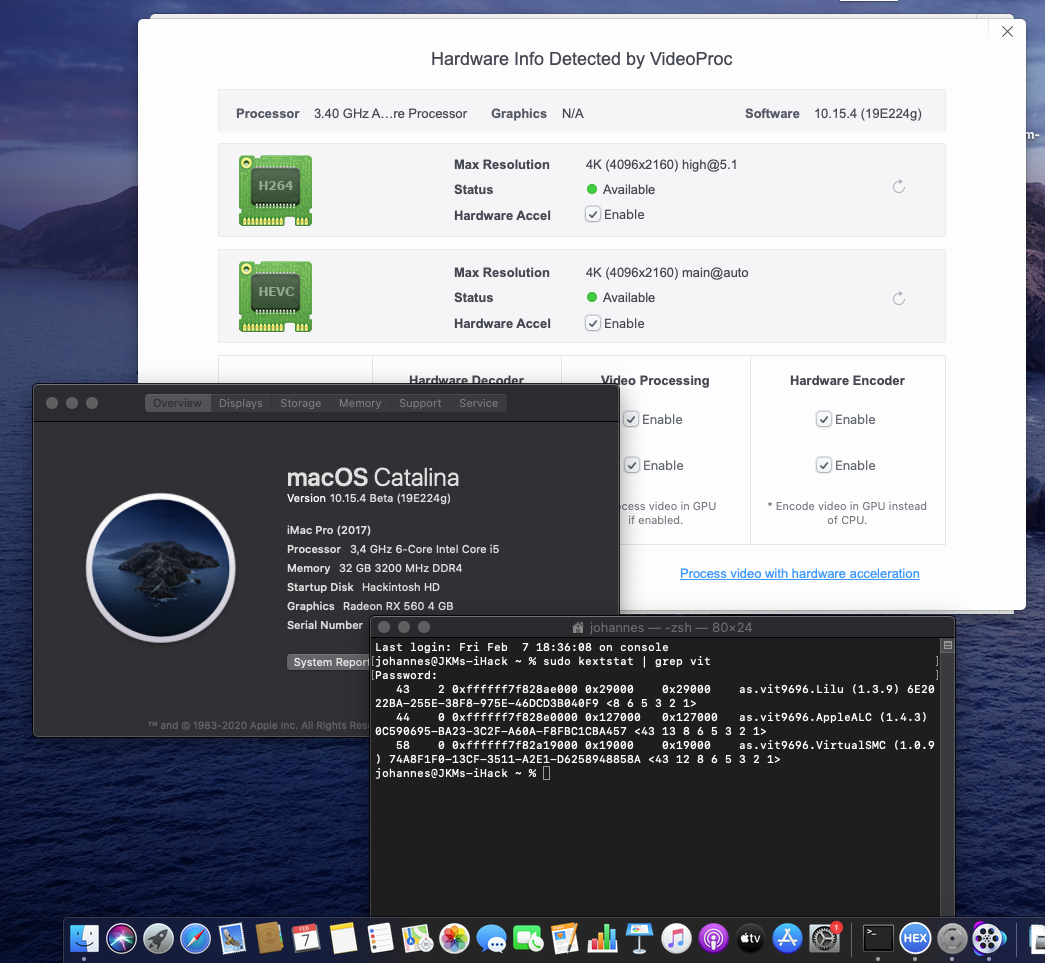Open Hex Fiend from the dock
The height and width of the screenshot is (963, 1045).
914,938
